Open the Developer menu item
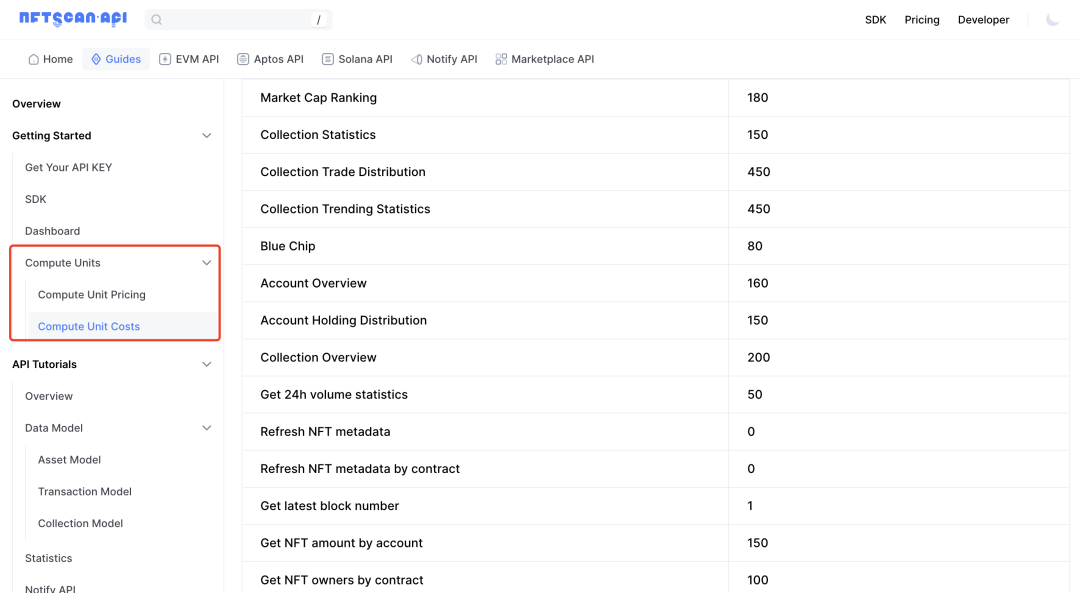 [983, 20]
